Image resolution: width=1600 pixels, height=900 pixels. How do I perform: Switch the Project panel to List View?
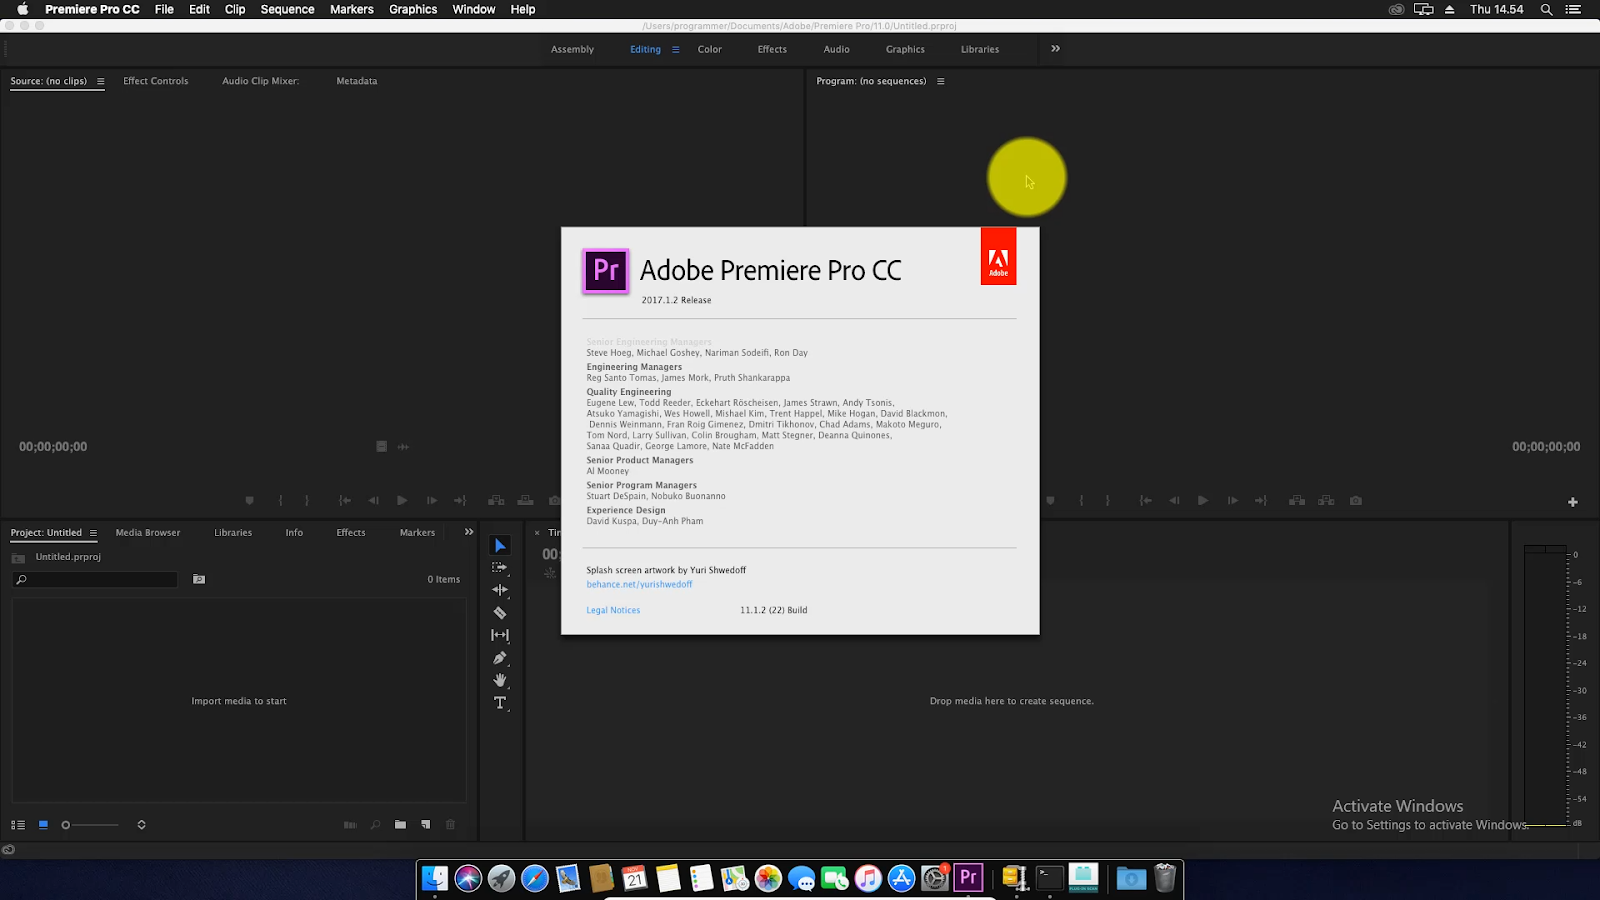tap(17, 825)
